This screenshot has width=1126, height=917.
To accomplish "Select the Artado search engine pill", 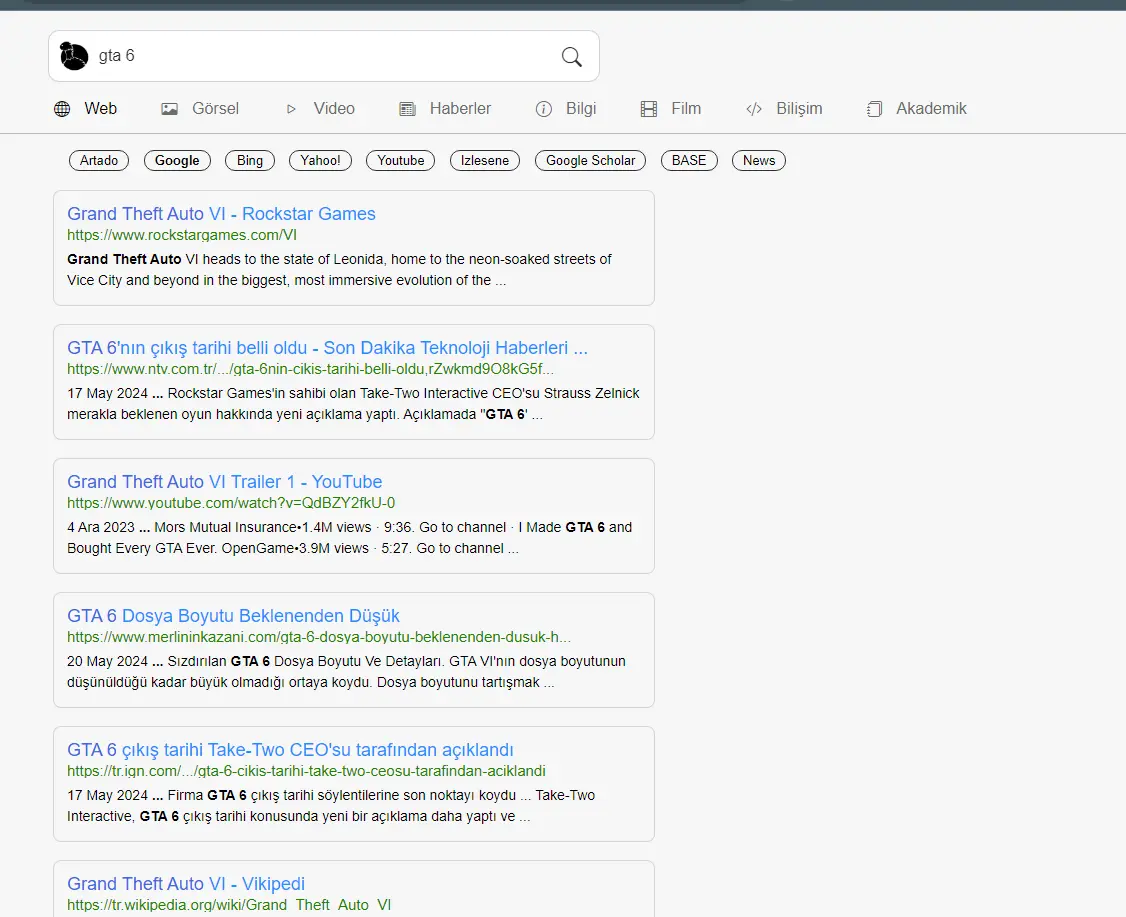I will pyautogui.click(x=99, y=160).
